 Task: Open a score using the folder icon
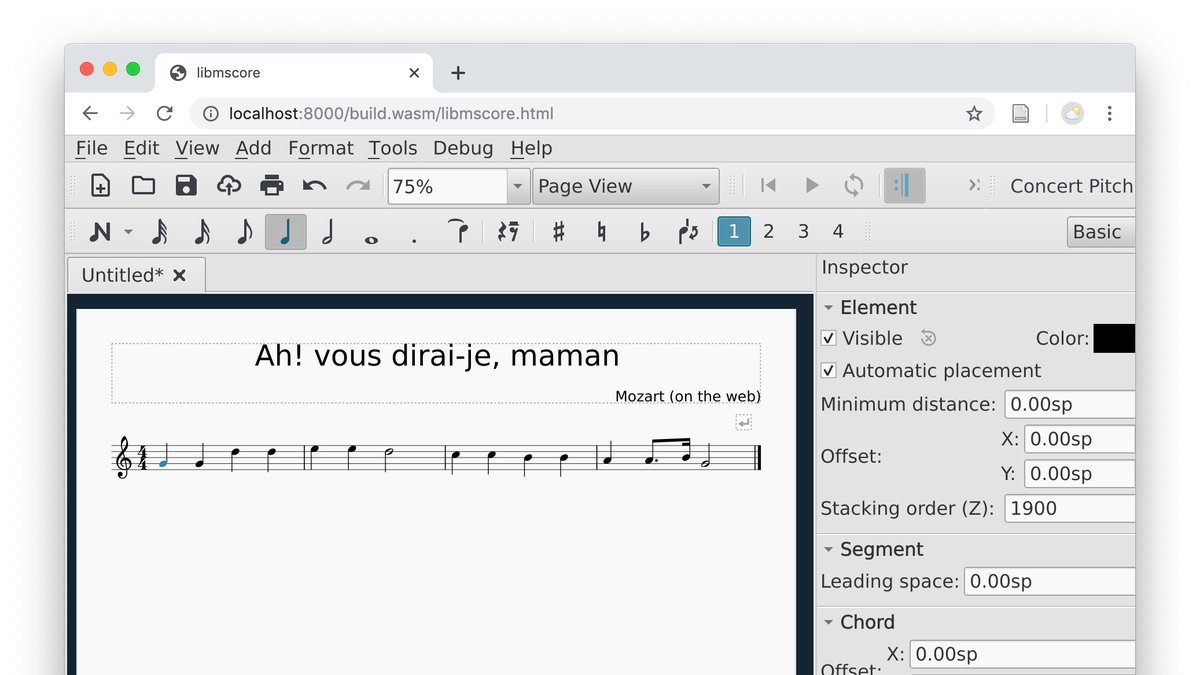click(x=143, y=186)
